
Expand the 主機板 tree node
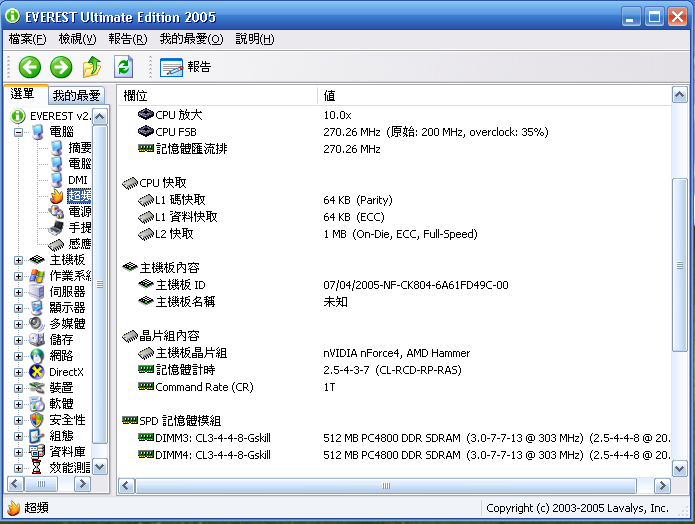click(18, 260)
